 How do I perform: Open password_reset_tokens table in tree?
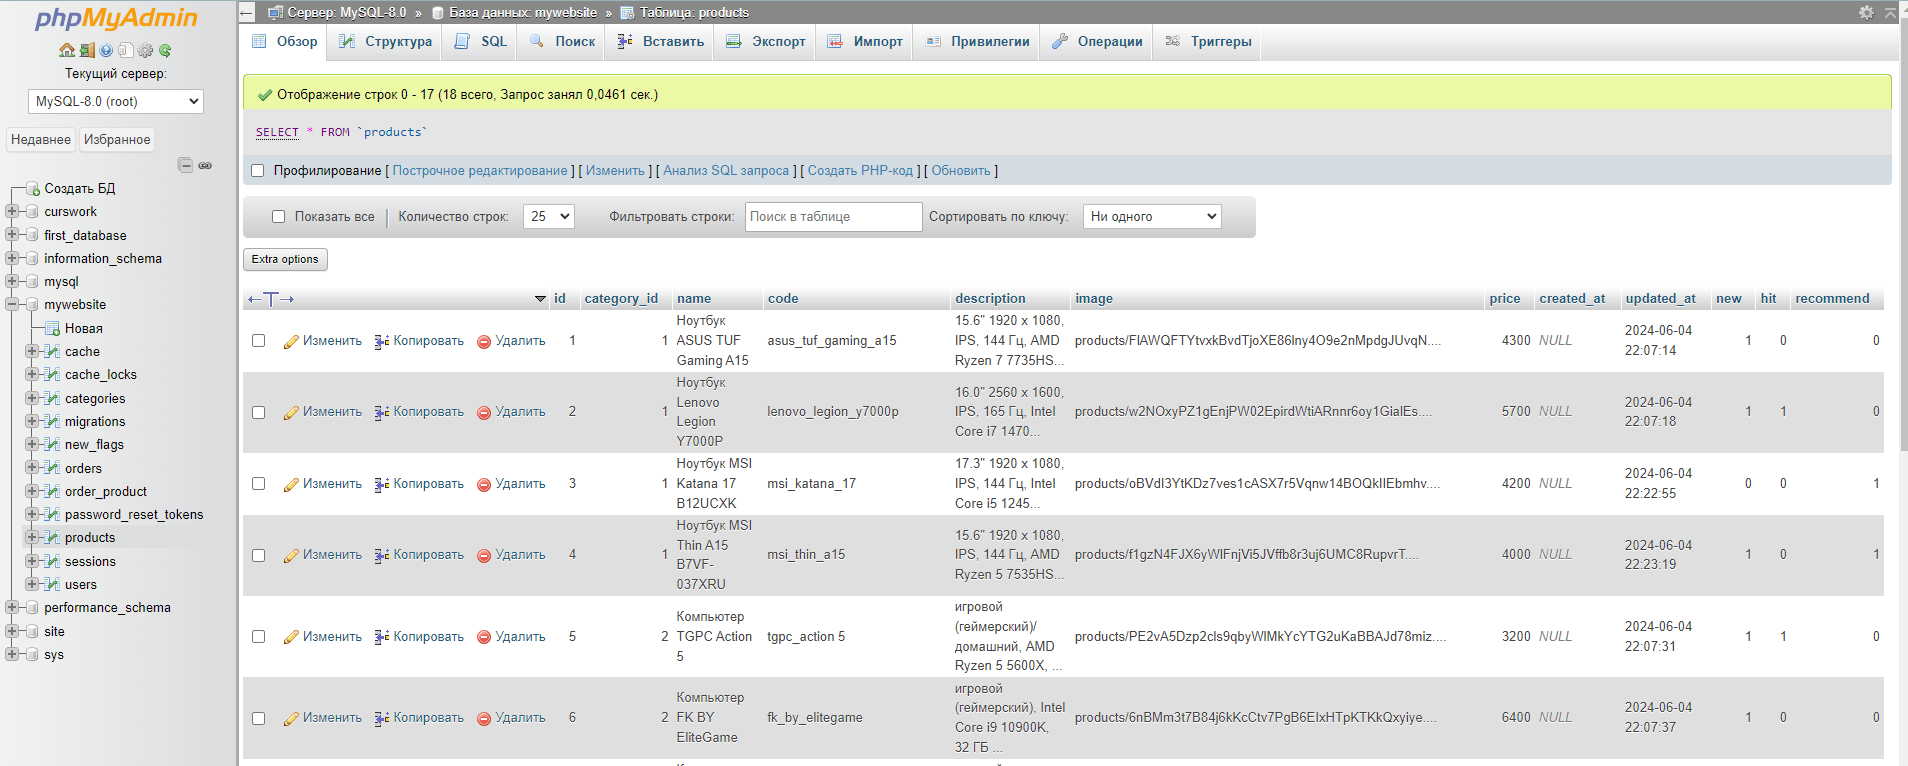pos(134,514)
